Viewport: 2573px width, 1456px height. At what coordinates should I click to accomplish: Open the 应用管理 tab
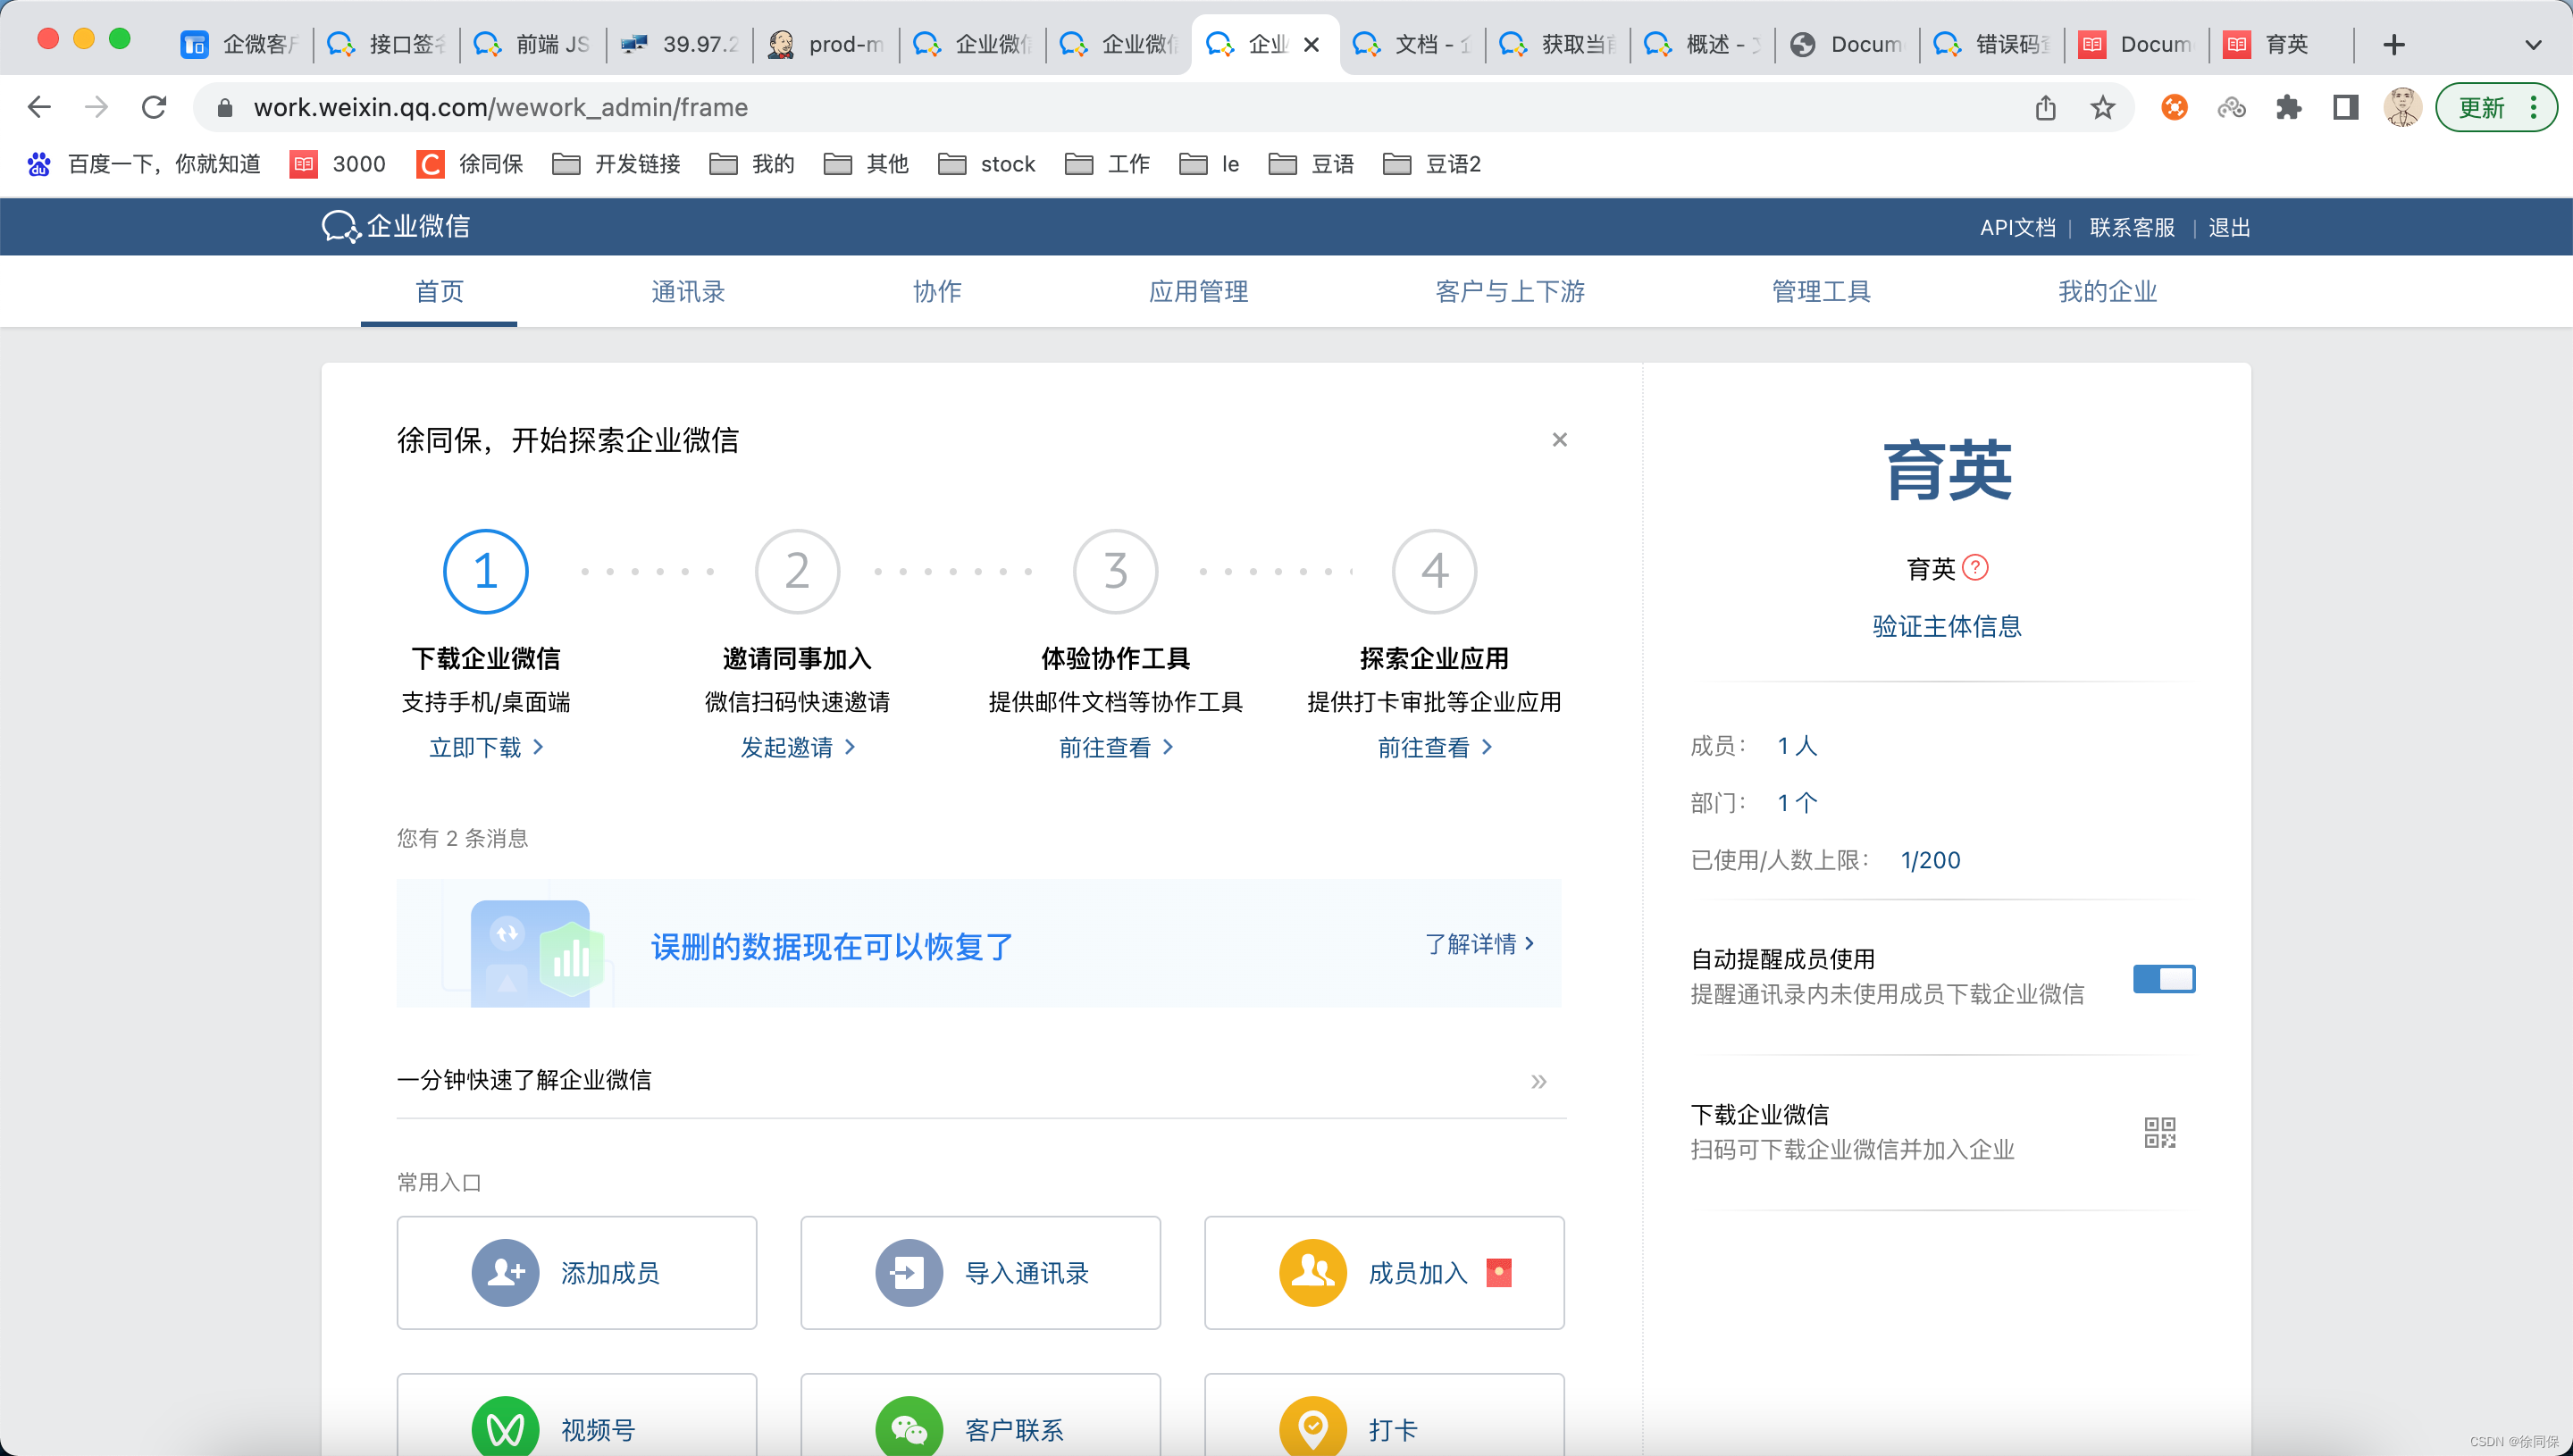[x=1198, y=291]
